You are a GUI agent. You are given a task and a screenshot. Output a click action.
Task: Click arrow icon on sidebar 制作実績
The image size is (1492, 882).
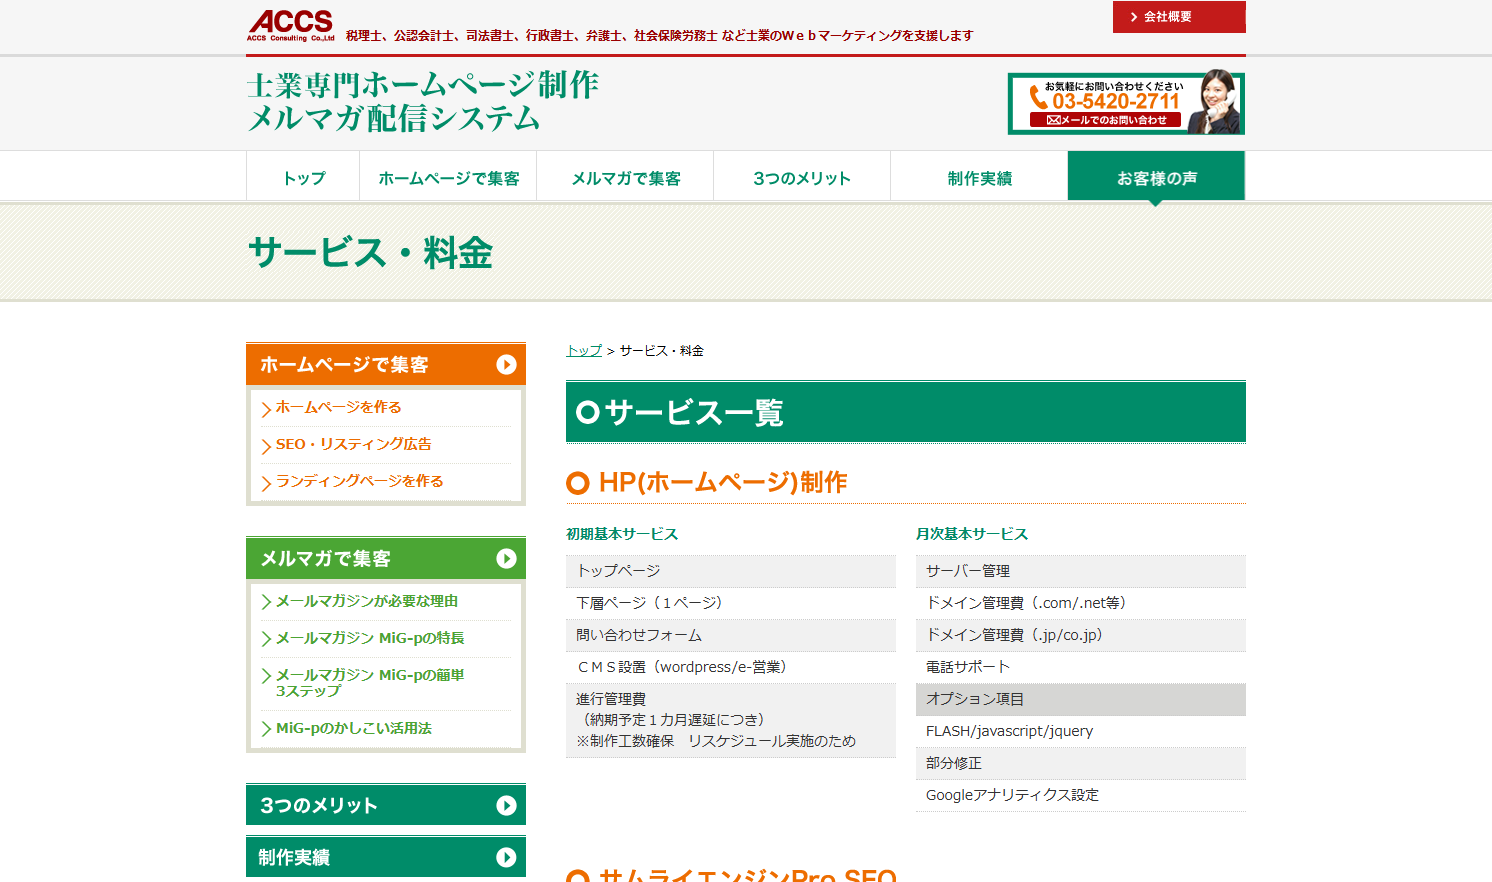507,857
